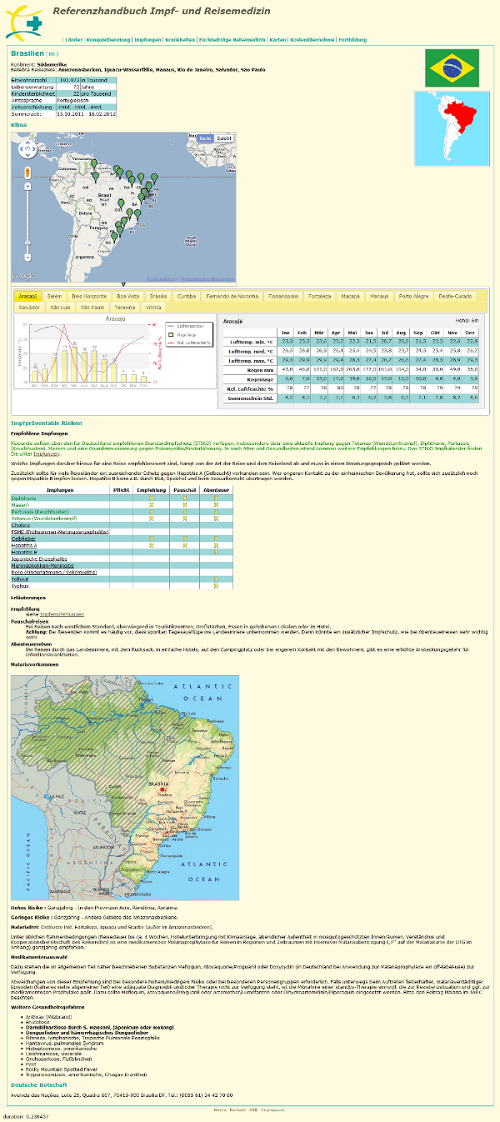Viewport: 500px width, 1122px height.
Task: Click the Tollwut vaccine link
Action: (x=20, y=579)
